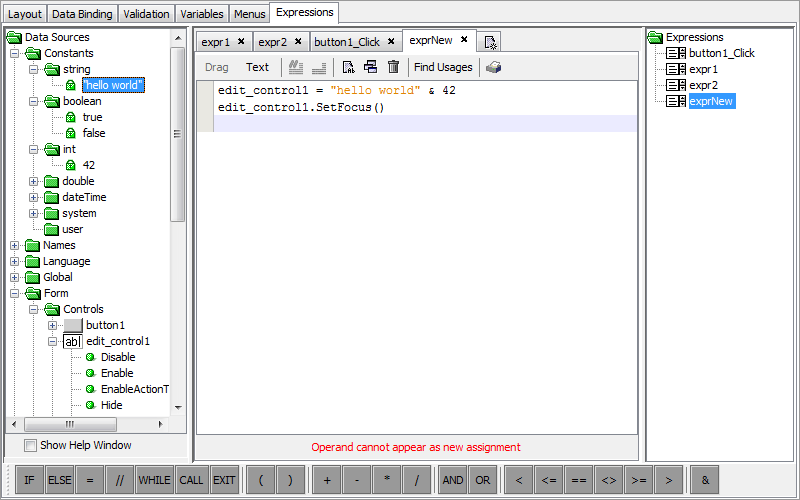Viewport: 800px width, 500px height.
Task: Click the print icon in editor toolbar
Action: click(x=494, y=67)
